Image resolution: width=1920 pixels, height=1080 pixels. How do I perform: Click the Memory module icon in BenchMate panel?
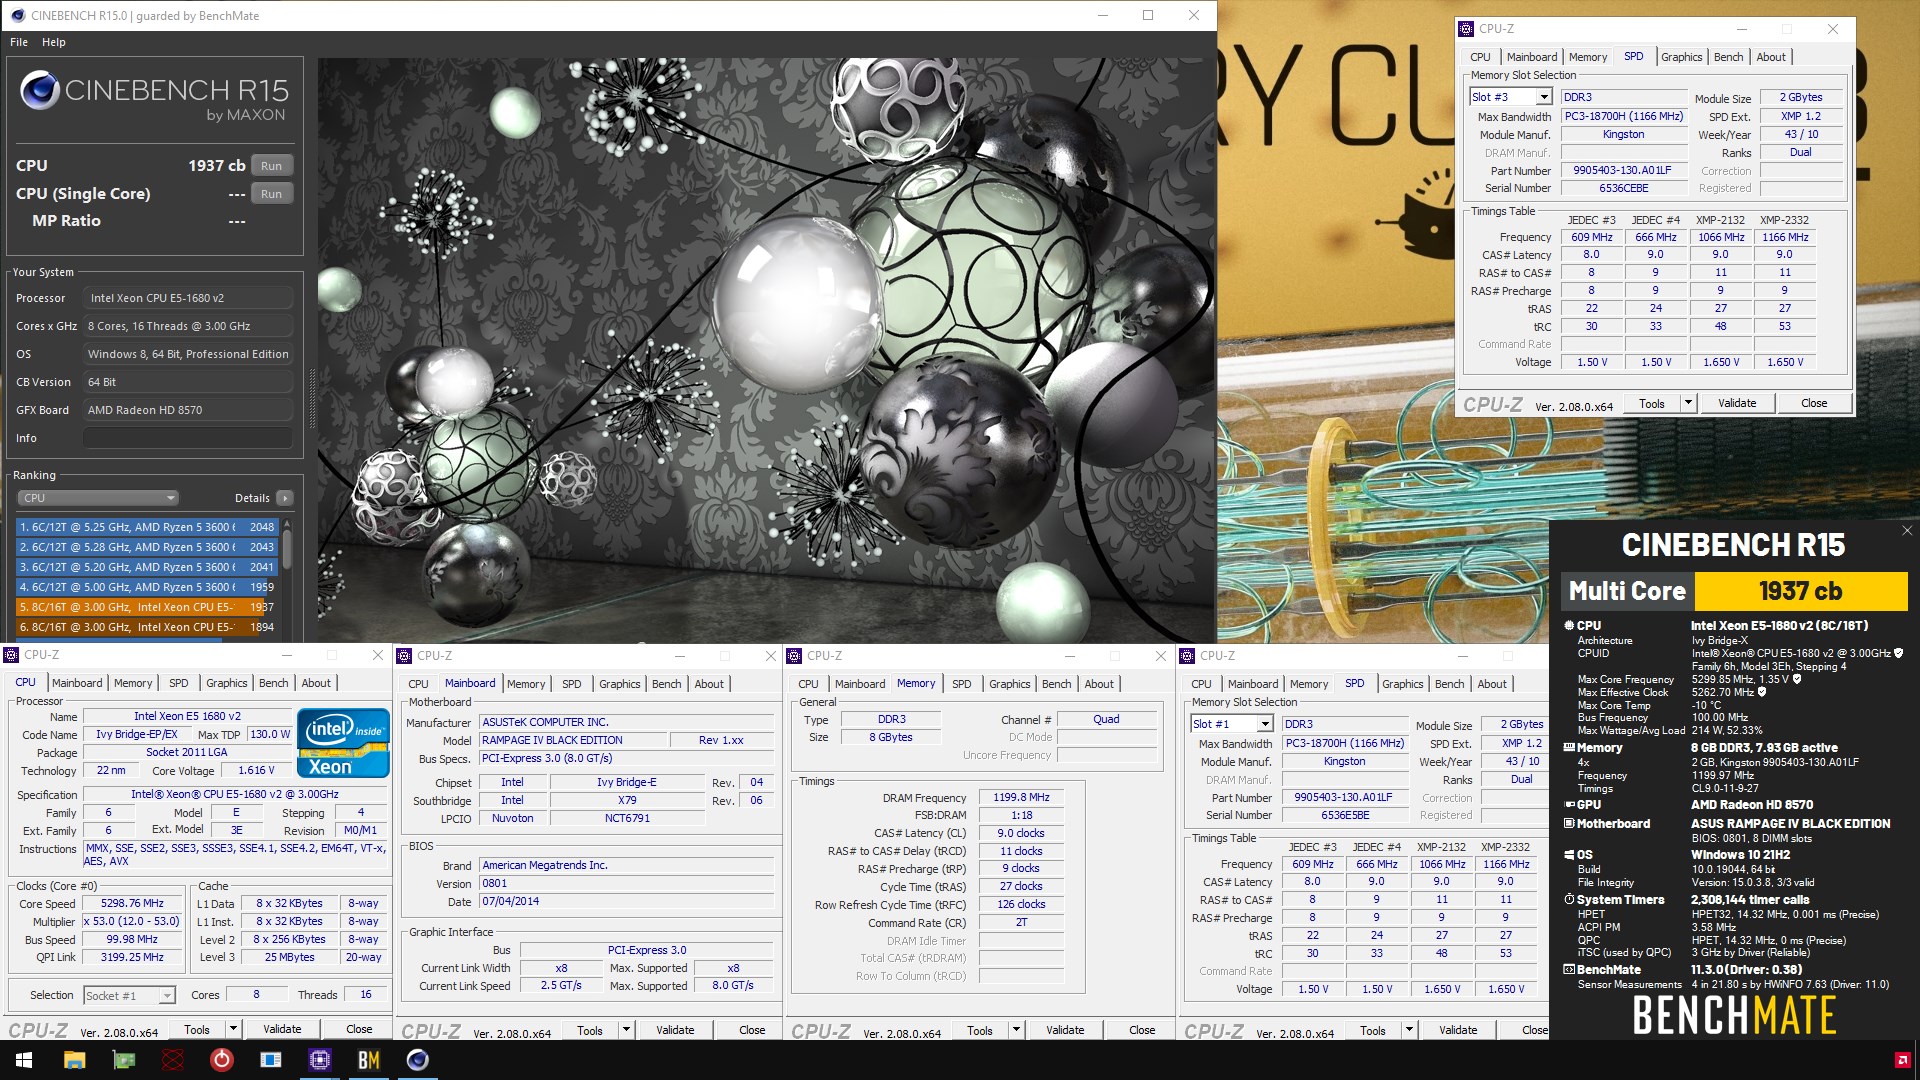point(1569,747)
